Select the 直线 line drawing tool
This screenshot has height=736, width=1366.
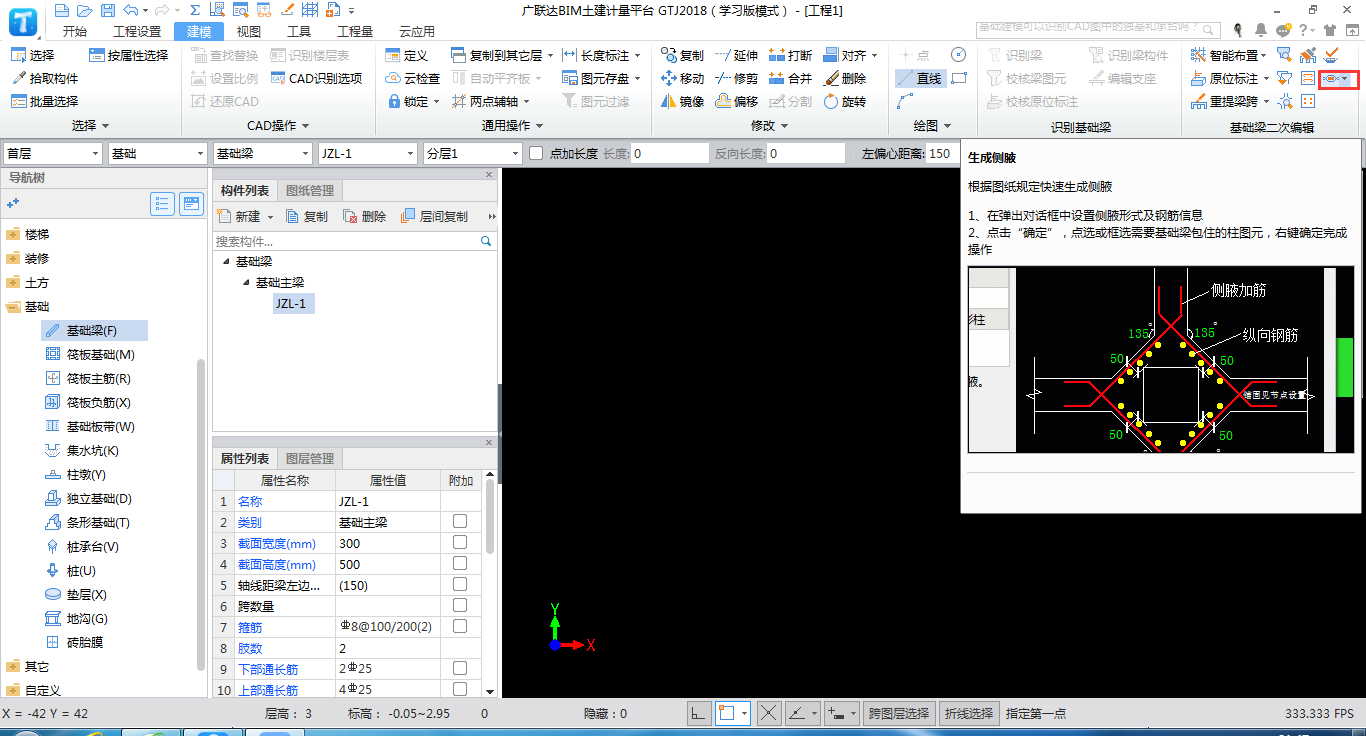[x=919, y=78]
